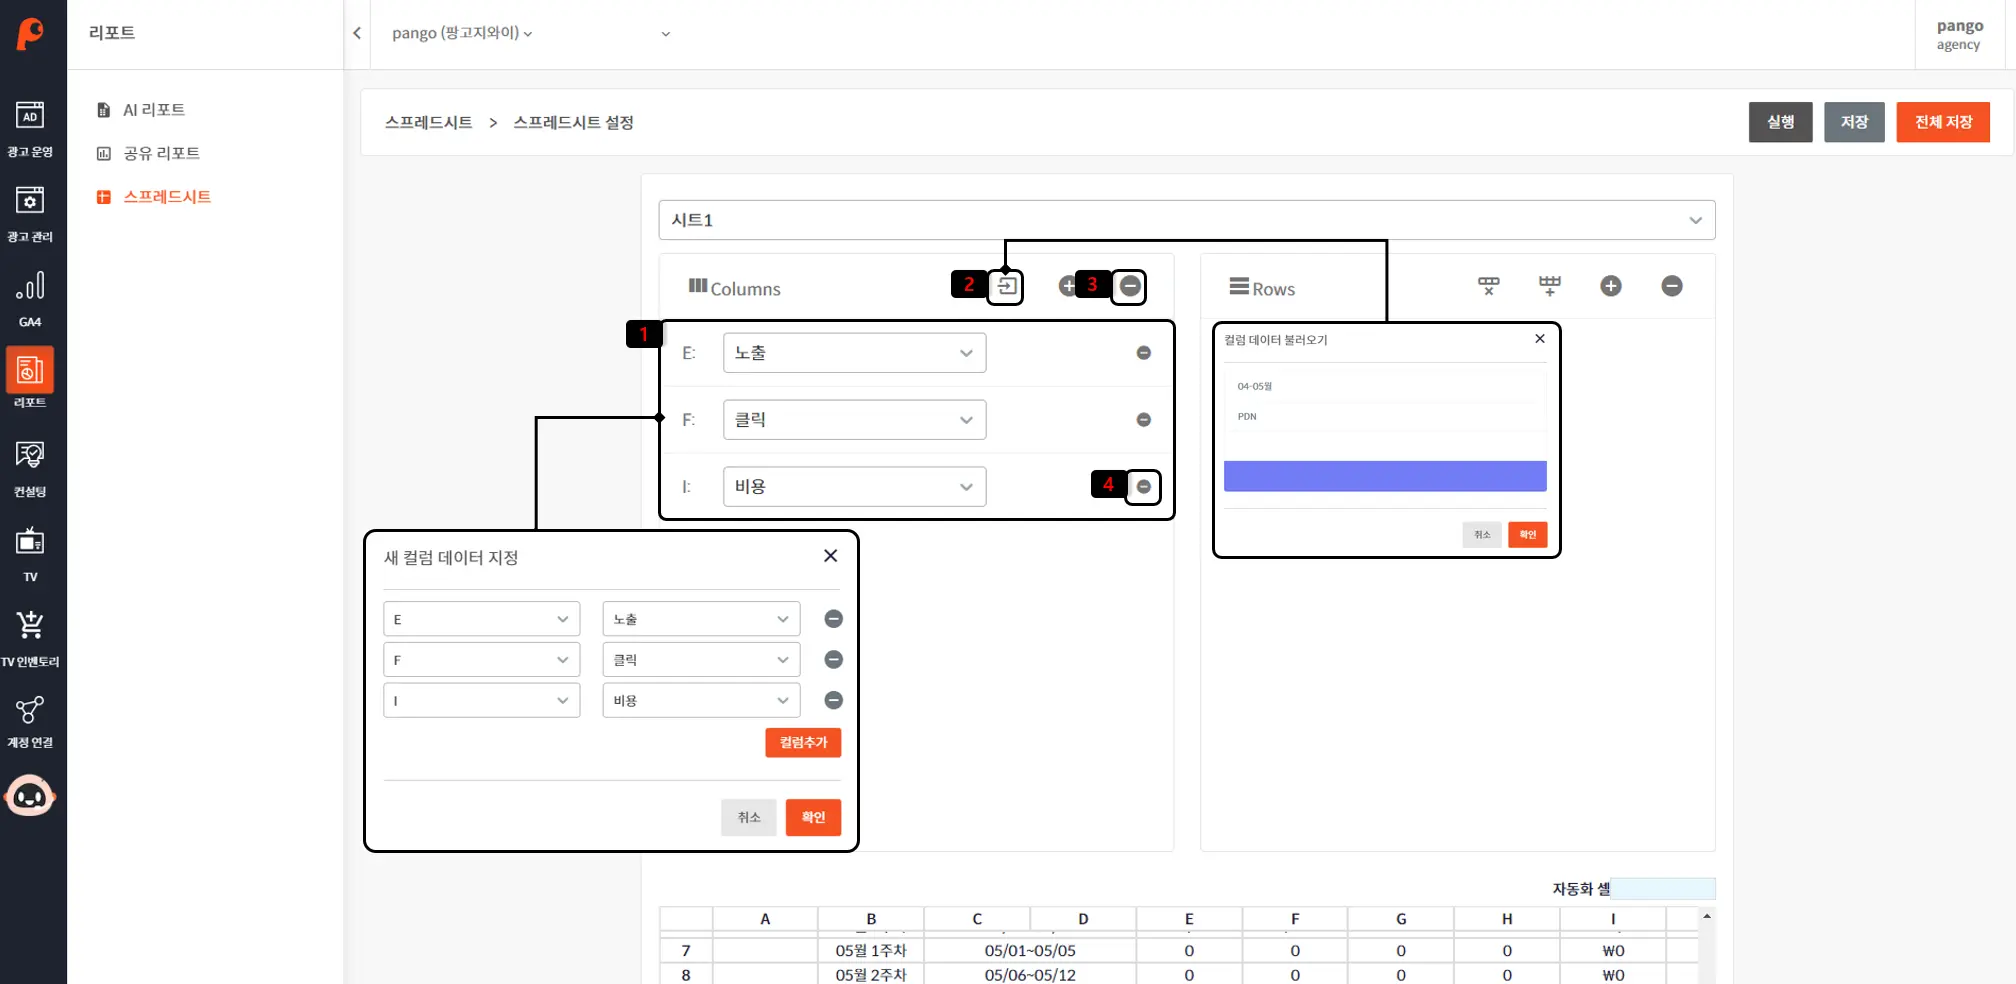
Task: Click the Rows remove minus icon
Action: (x=1671, y=287)
